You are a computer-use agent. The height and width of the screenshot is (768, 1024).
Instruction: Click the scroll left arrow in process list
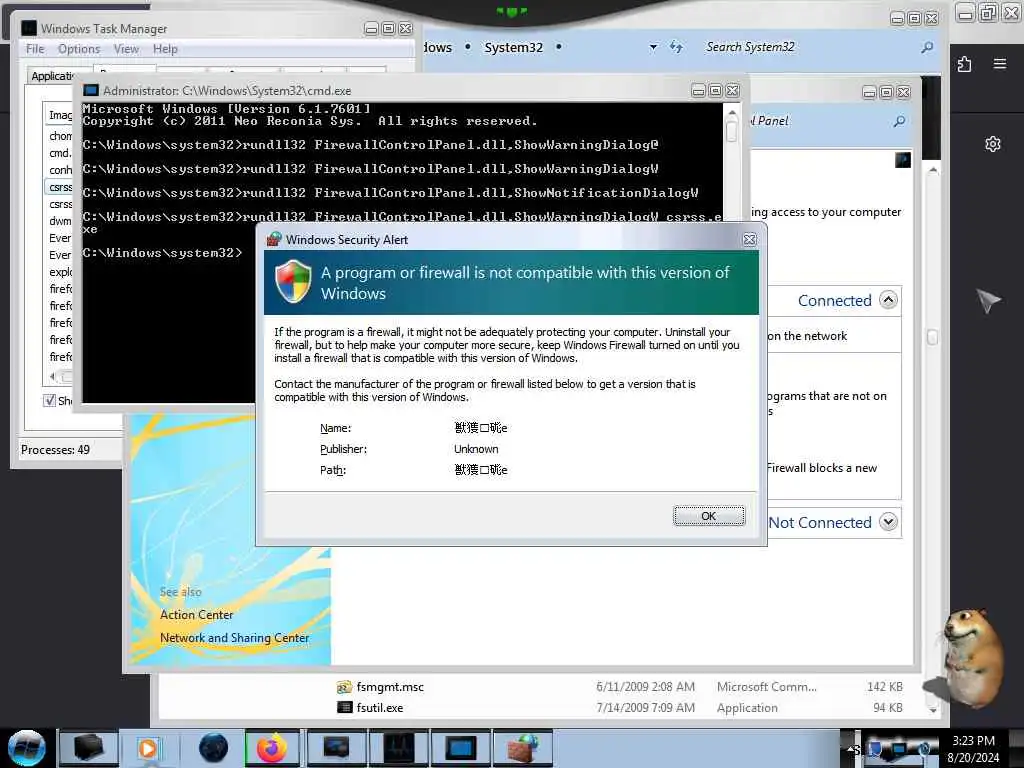tap(52, 376)
